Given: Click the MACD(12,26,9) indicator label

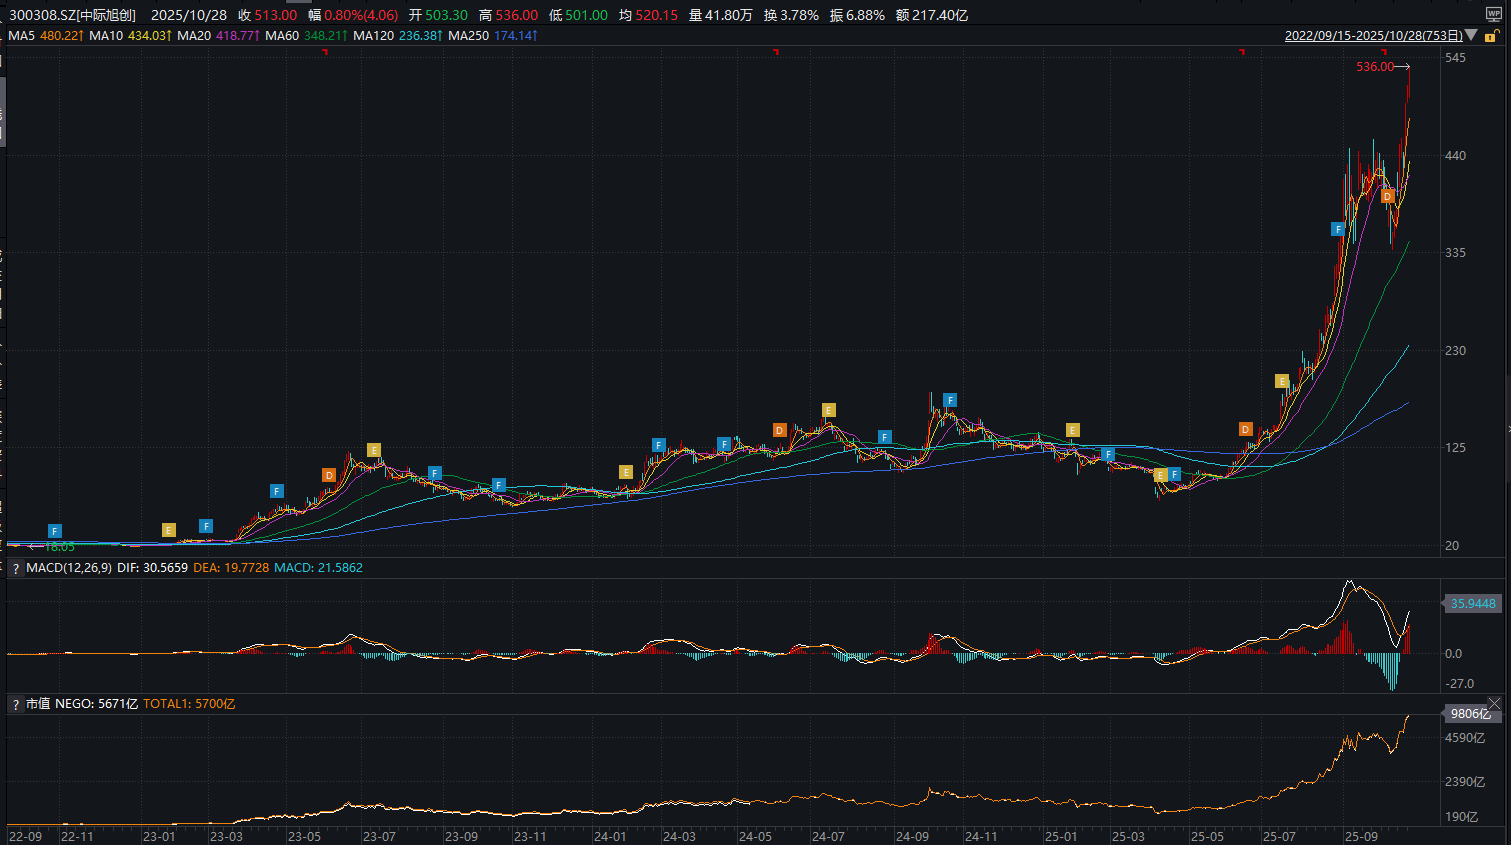Looking at the screenshot, I should (69, 568).
